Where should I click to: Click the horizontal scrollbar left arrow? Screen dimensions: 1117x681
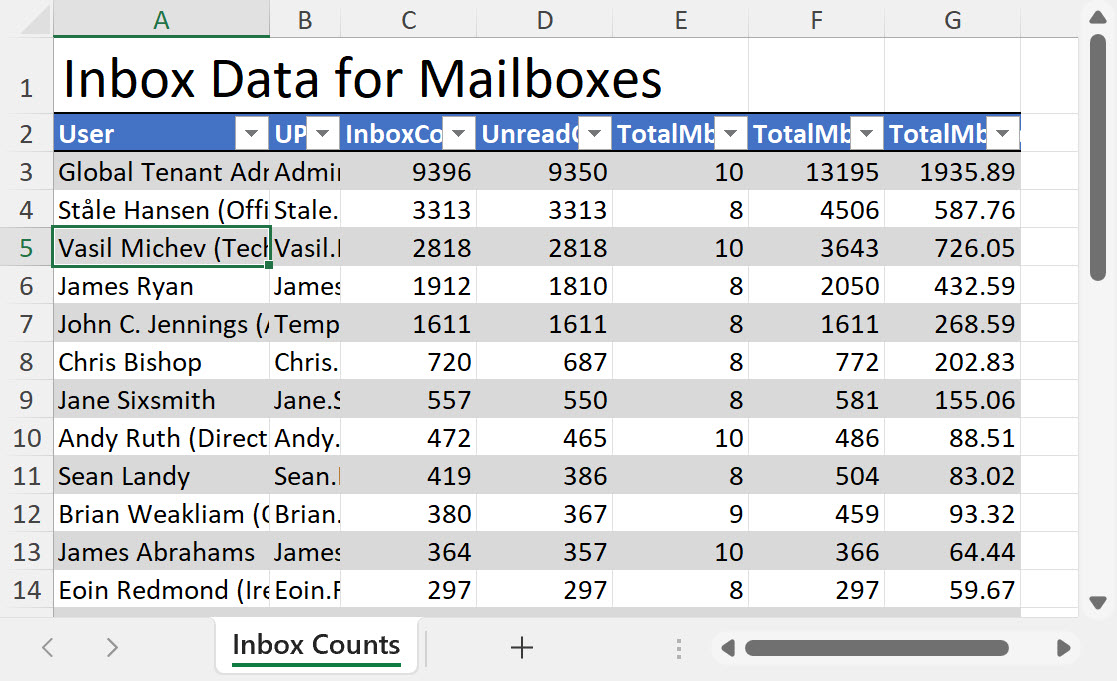point(728,648)
